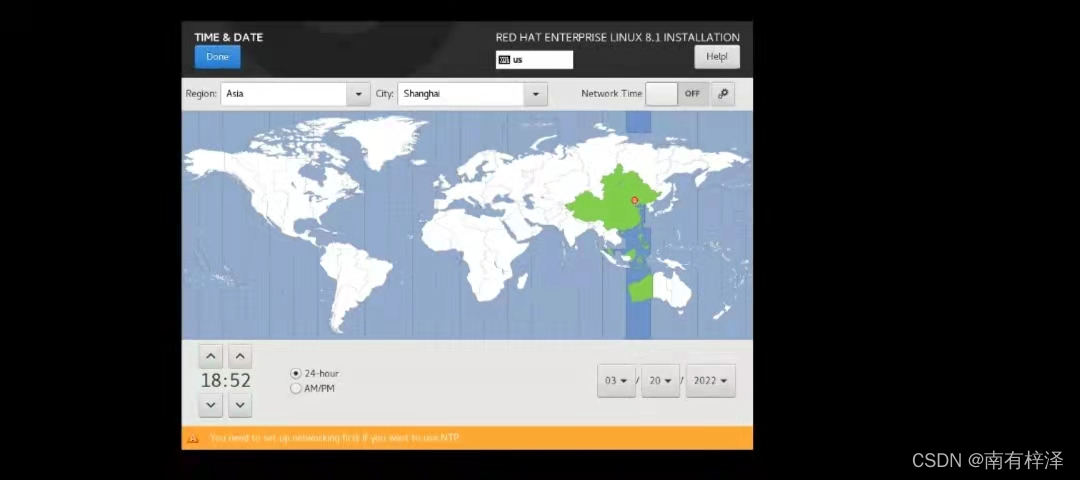Increase the hour with up arrow
This screenshot has width=1080, height=480.
(211, 356)
